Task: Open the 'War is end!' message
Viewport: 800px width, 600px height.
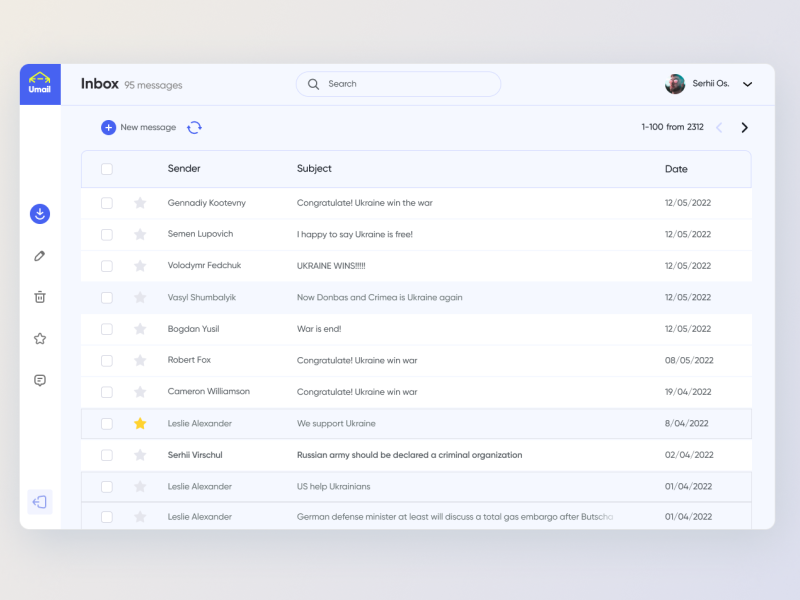Action: (x=319, y=329)
